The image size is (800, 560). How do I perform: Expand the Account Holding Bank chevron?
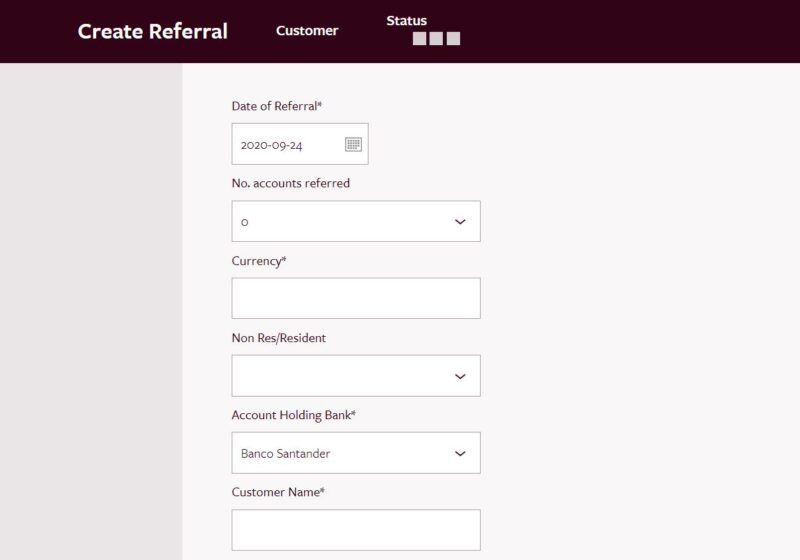tap(460, 453)
